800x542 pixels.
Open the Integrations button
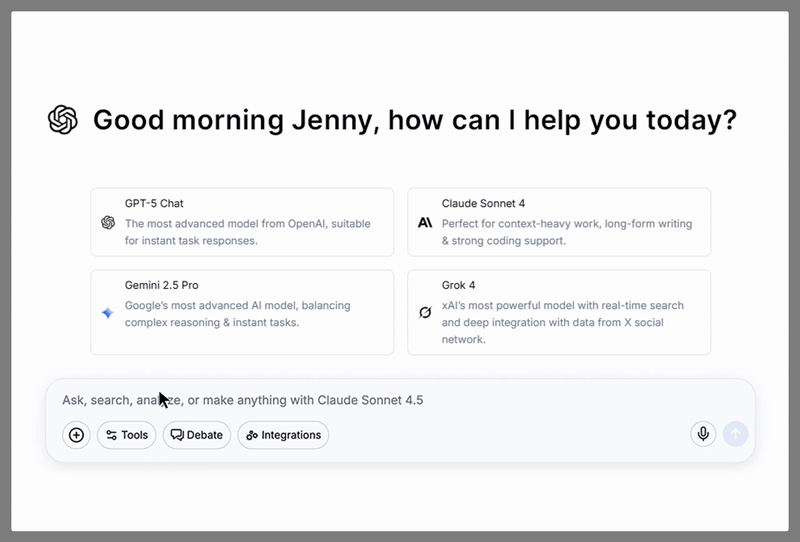pyautogui.click(x=283, y=435)
